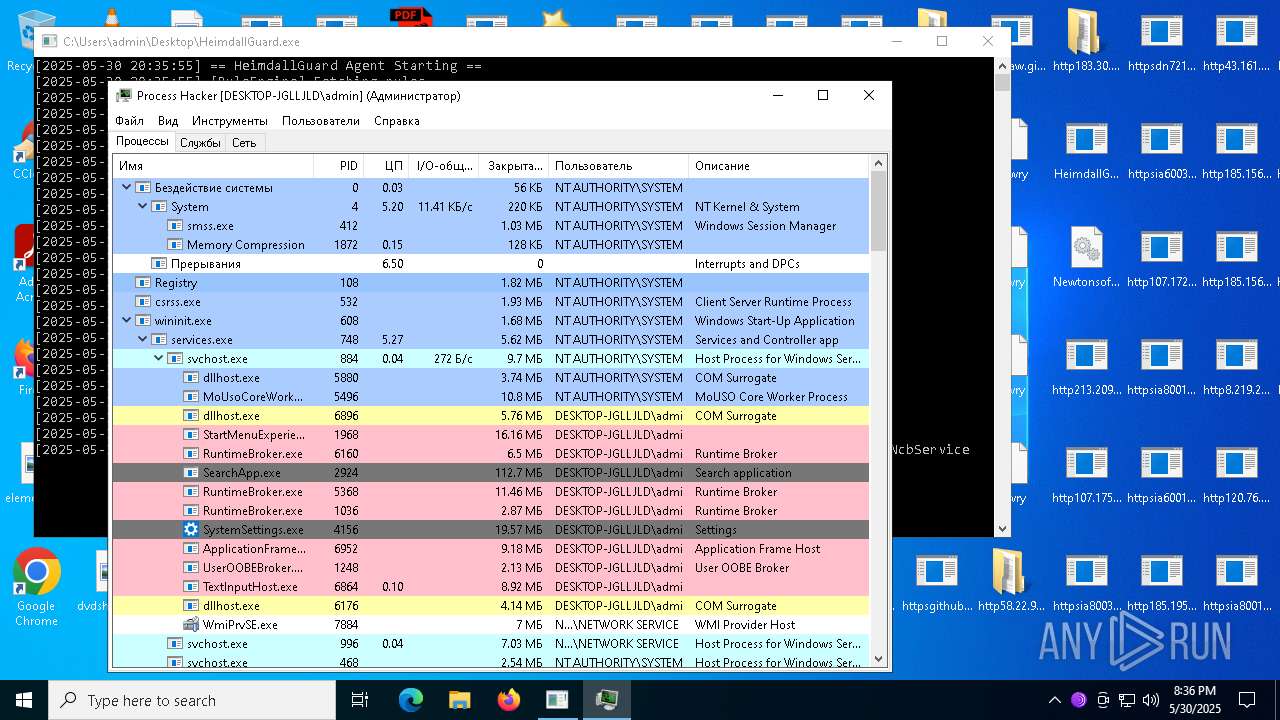This screenshot has width=1280, height=720.
Task: Click the taskbar search box
Action: [192, 700]
